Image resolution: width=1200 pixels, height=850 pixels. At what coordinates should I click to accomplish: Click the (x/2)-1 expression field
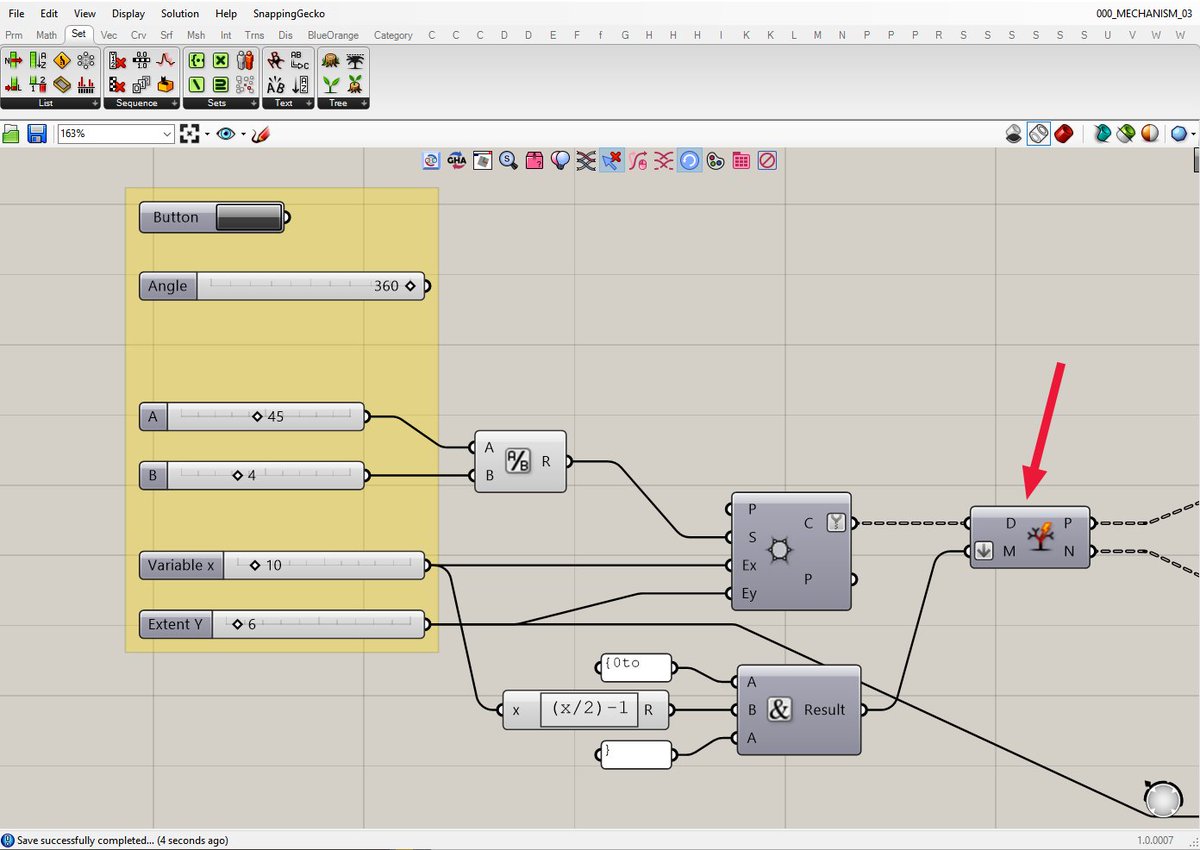click(x=589, y=709)
